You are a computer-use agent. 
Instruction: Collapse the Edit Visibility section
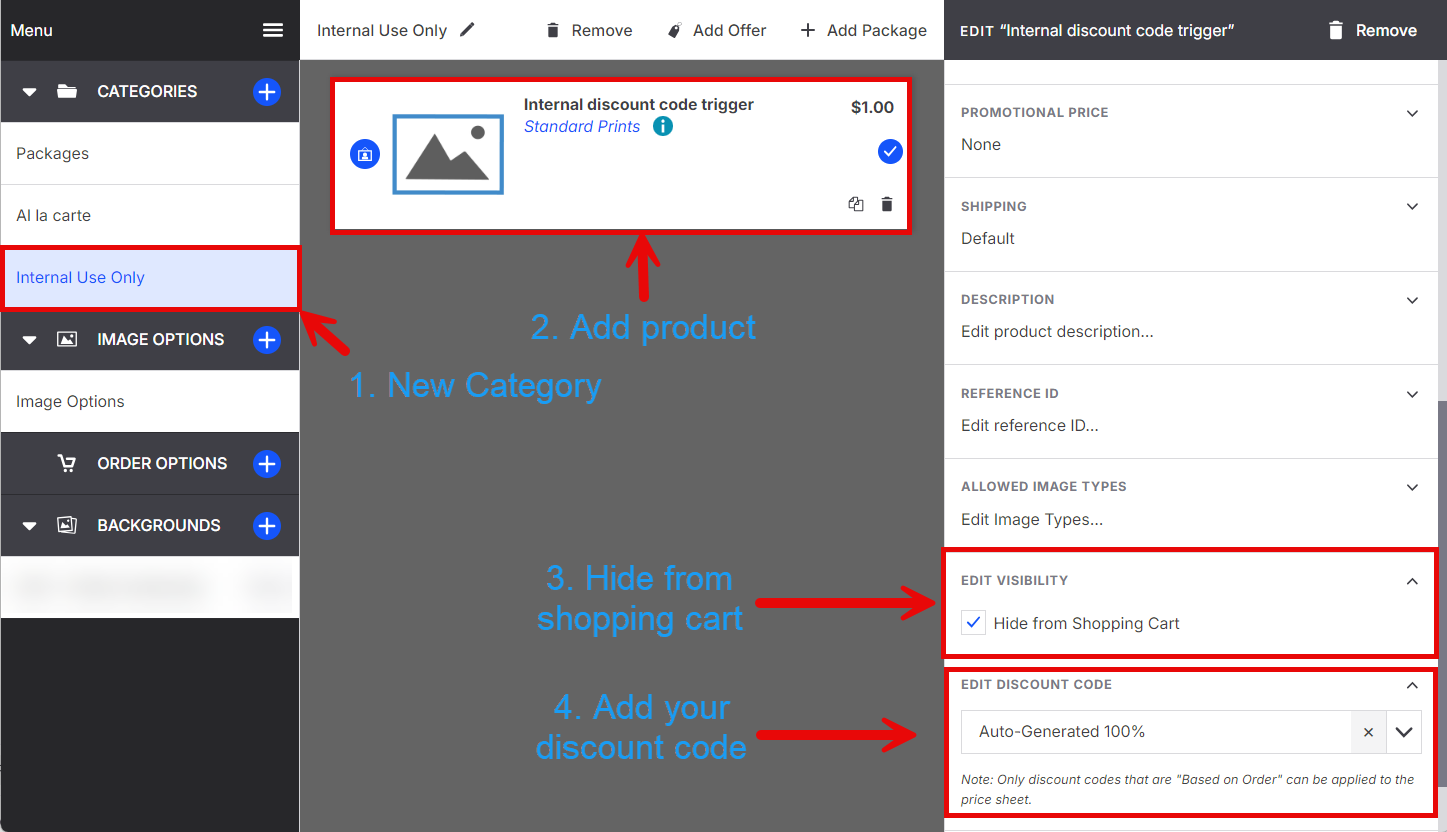1412,581
